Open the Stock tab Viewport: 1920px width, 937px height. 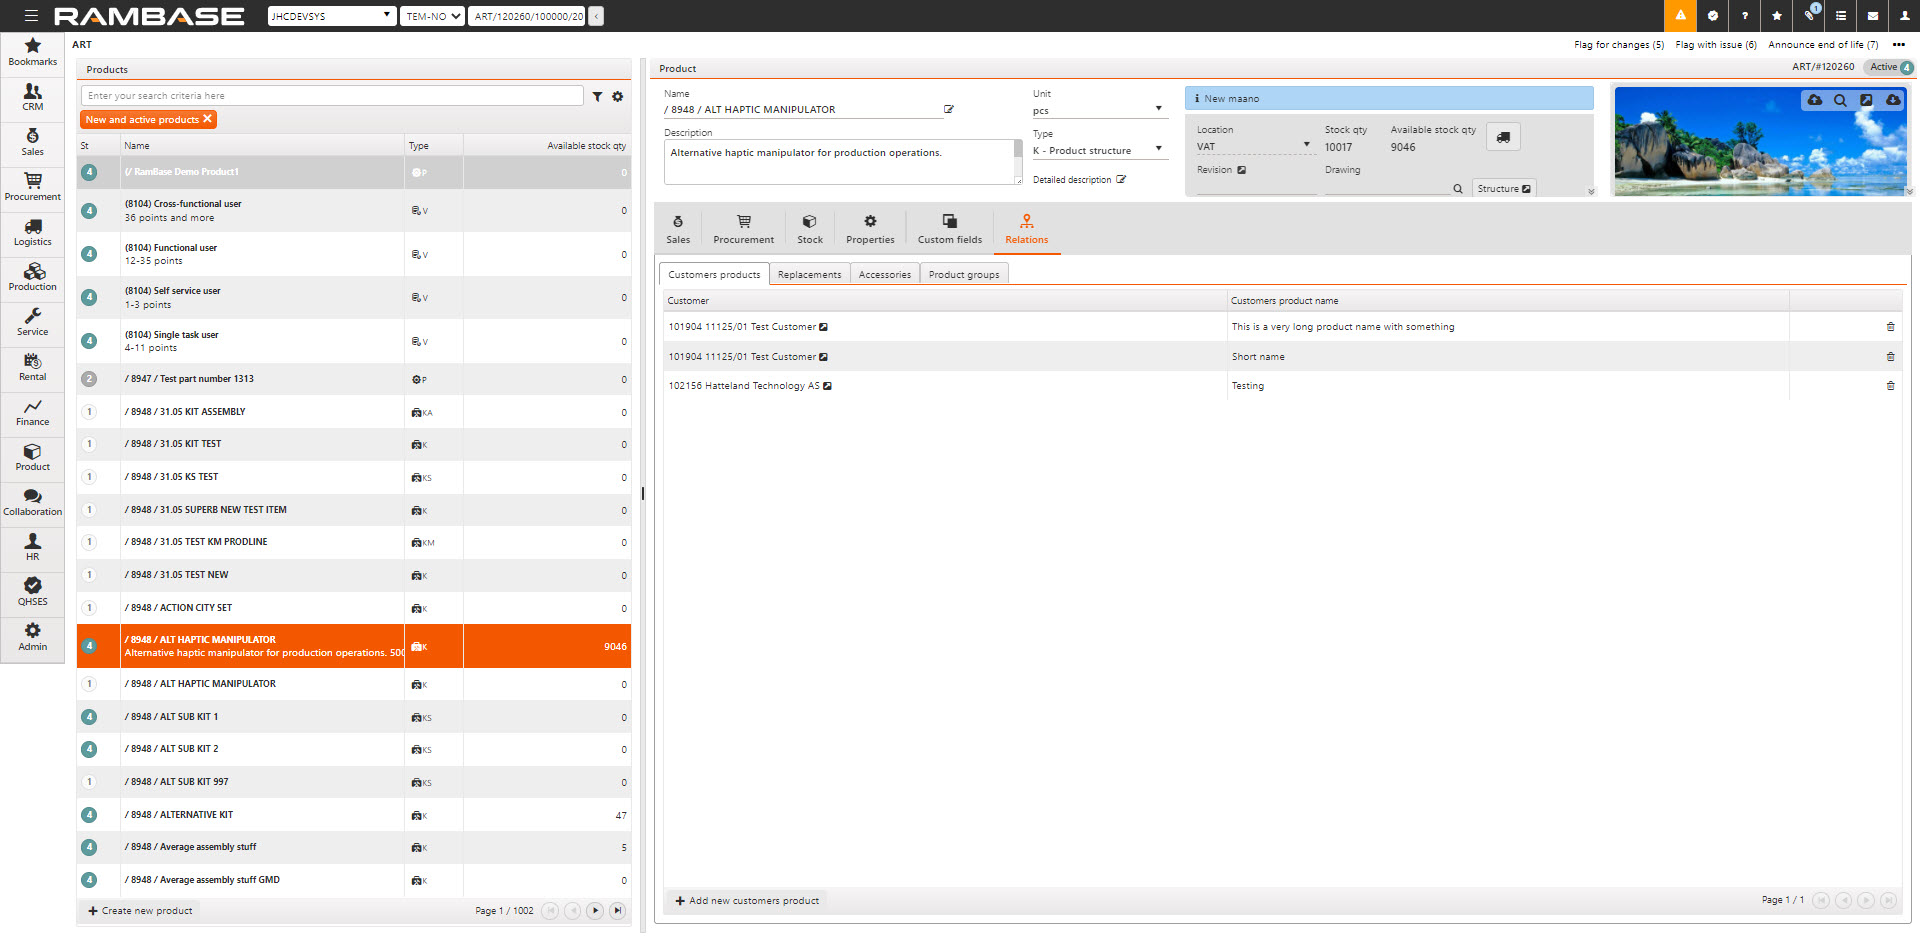(810, 229)
